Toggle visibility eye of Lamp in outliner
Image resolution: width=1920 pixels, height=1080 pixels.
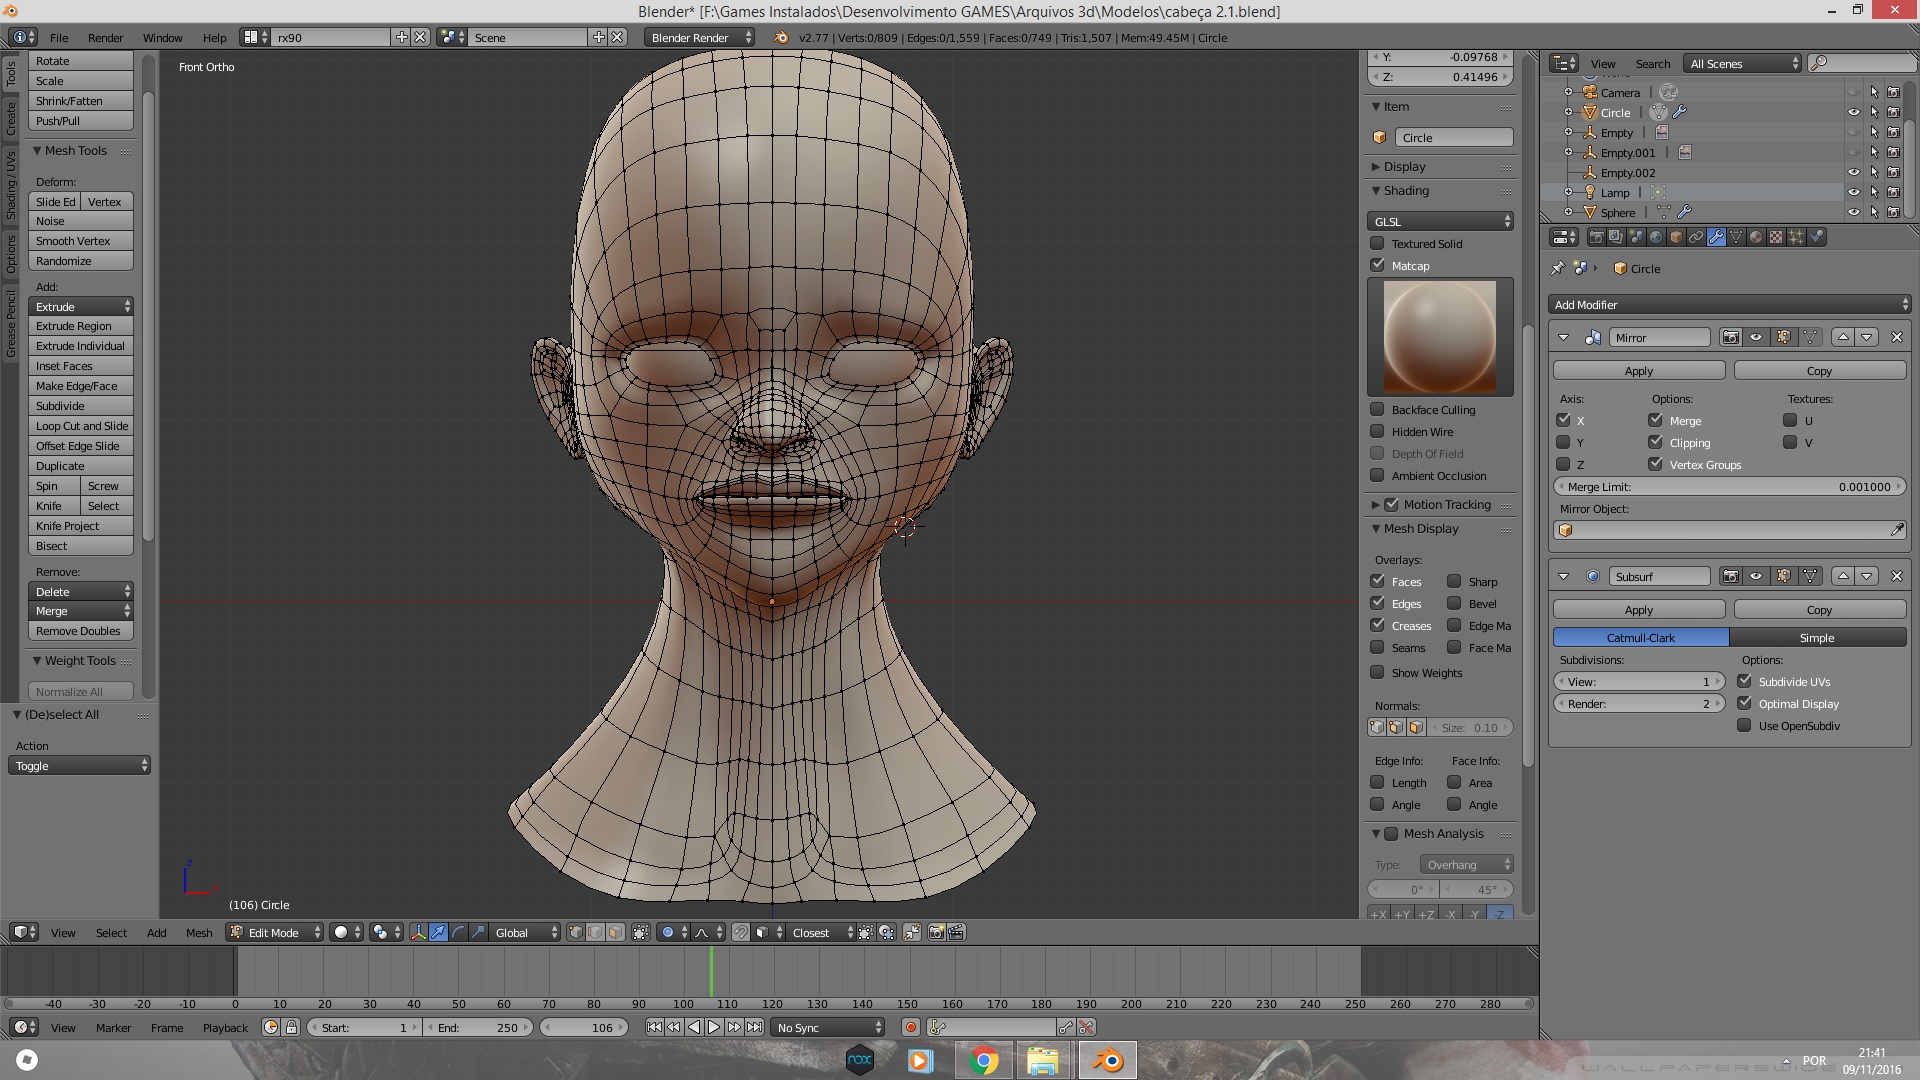point(1854,192)
